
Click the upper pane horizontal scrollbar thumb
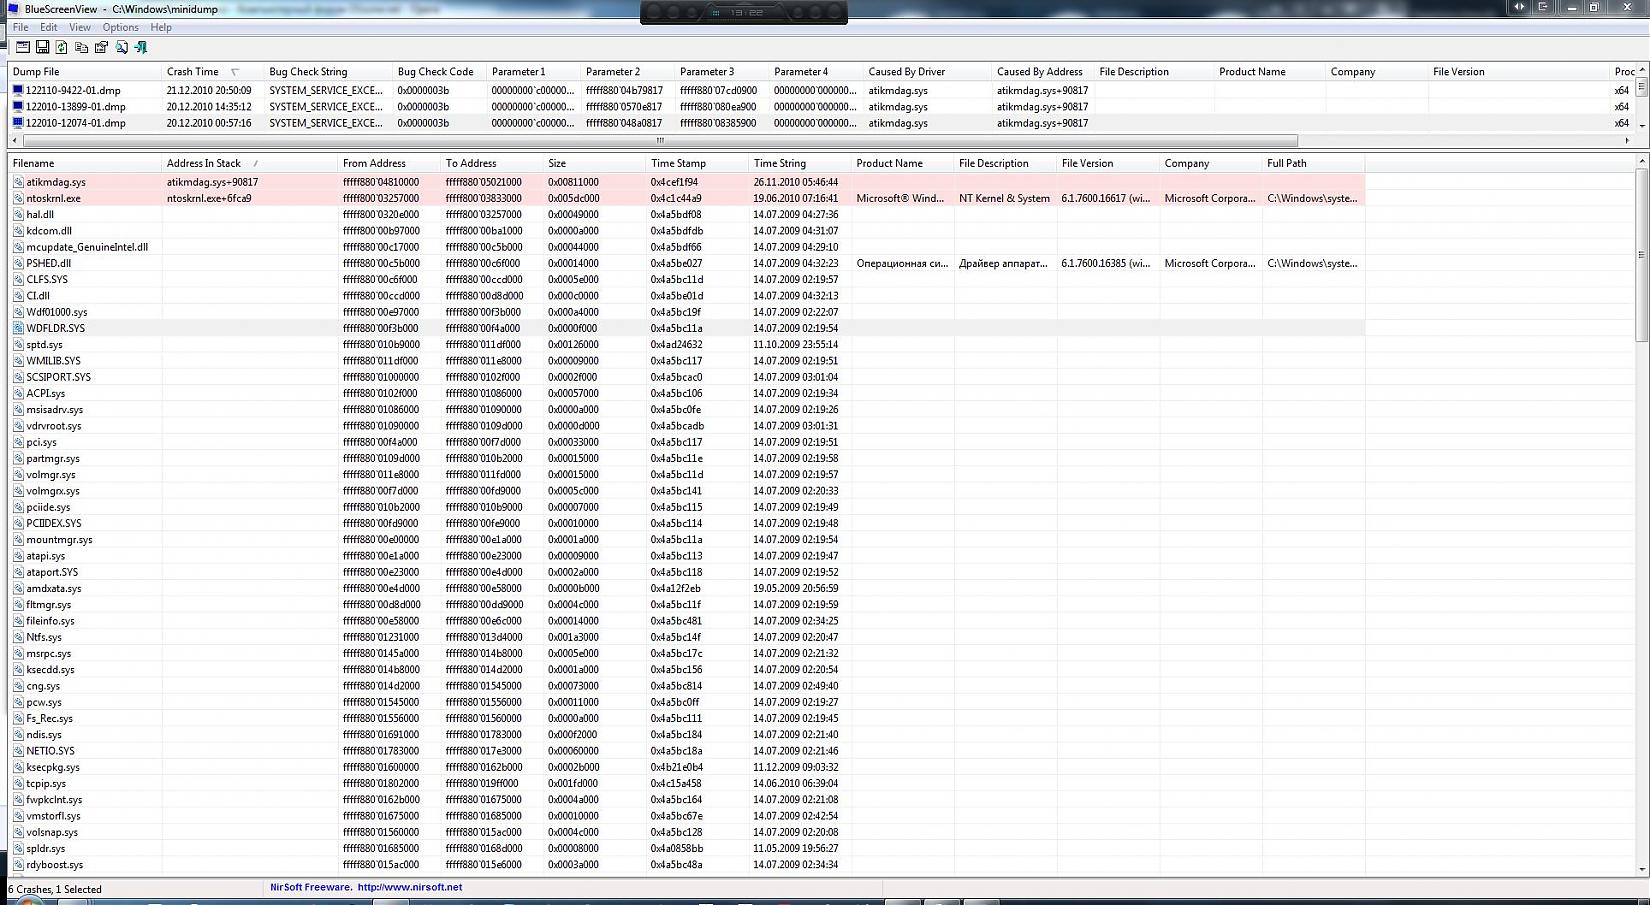[658, 140]
